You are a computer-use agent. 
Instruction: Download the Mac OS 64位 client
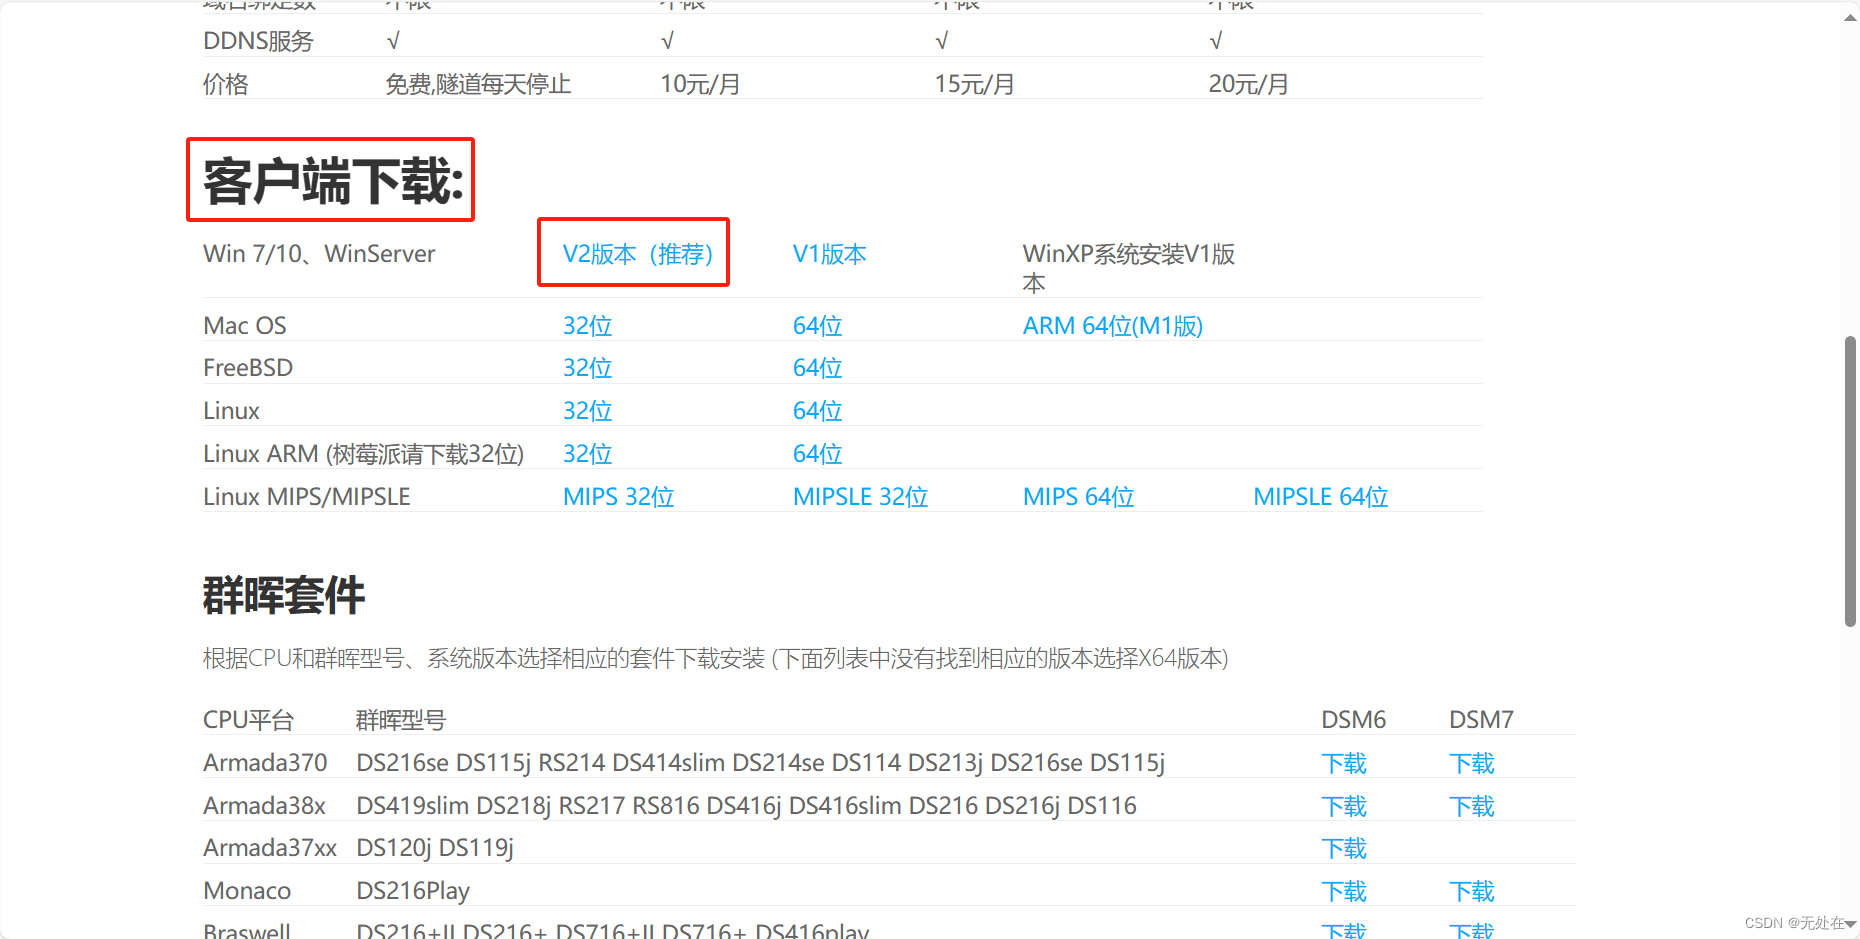817,326
